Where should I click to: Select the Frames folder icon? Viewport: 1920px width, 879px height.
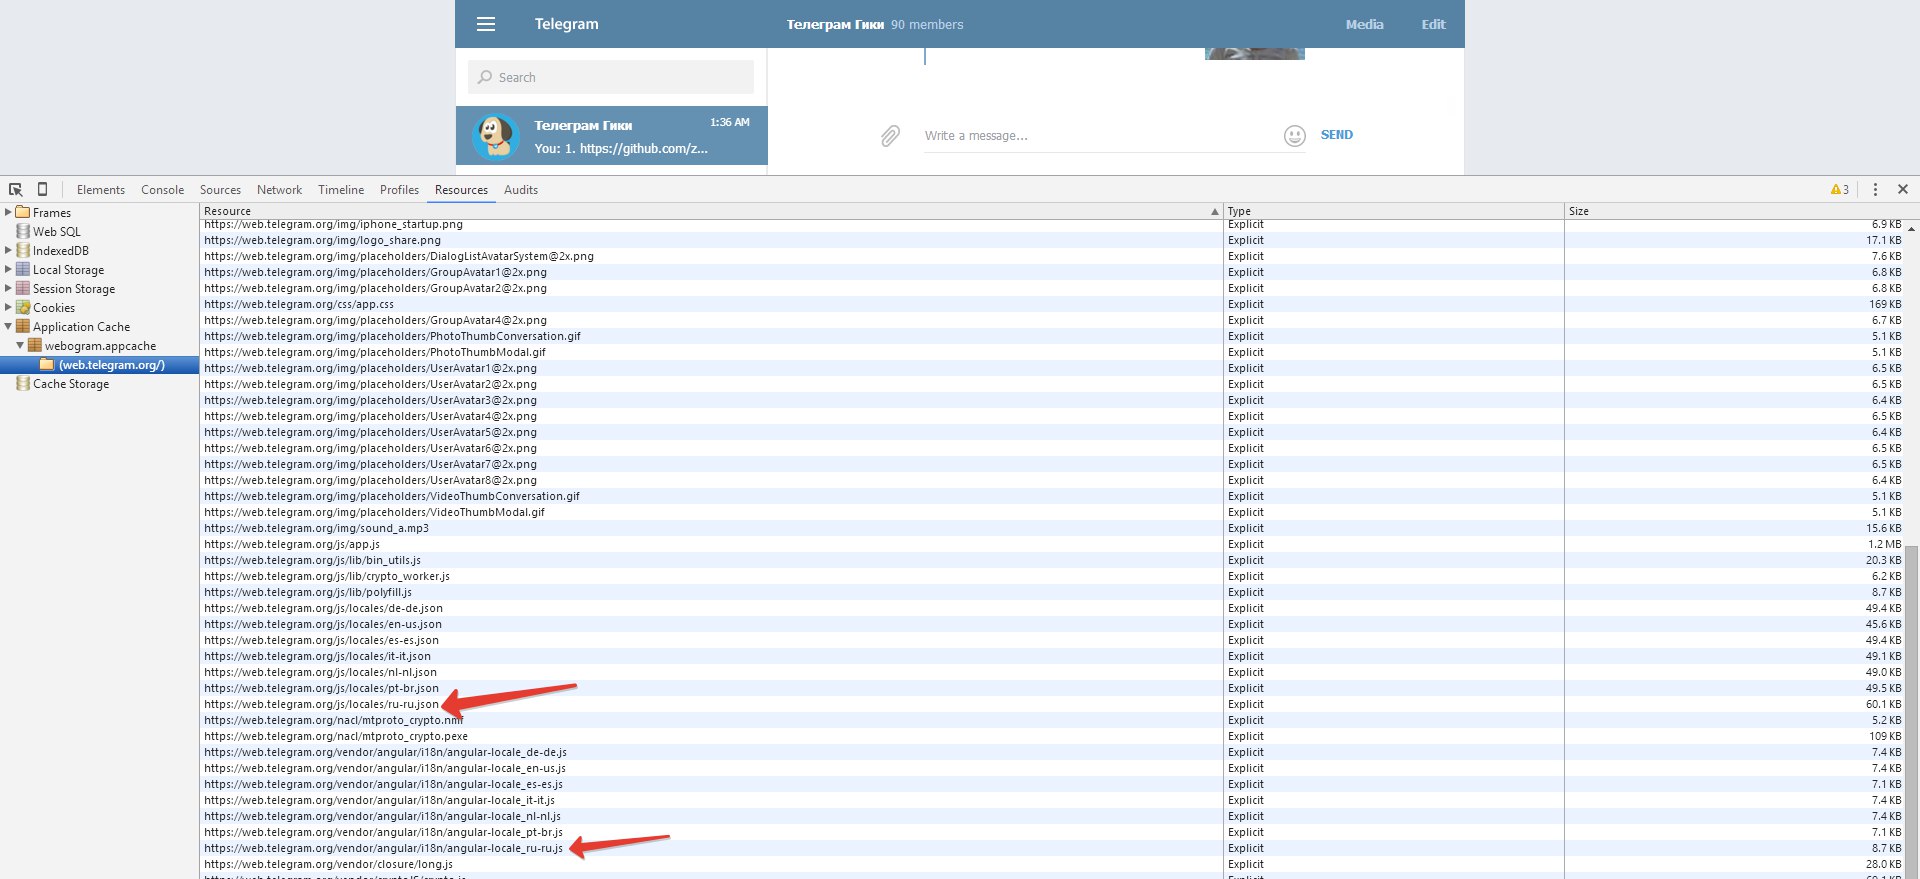pyautogui.click(x=23, y=212)
